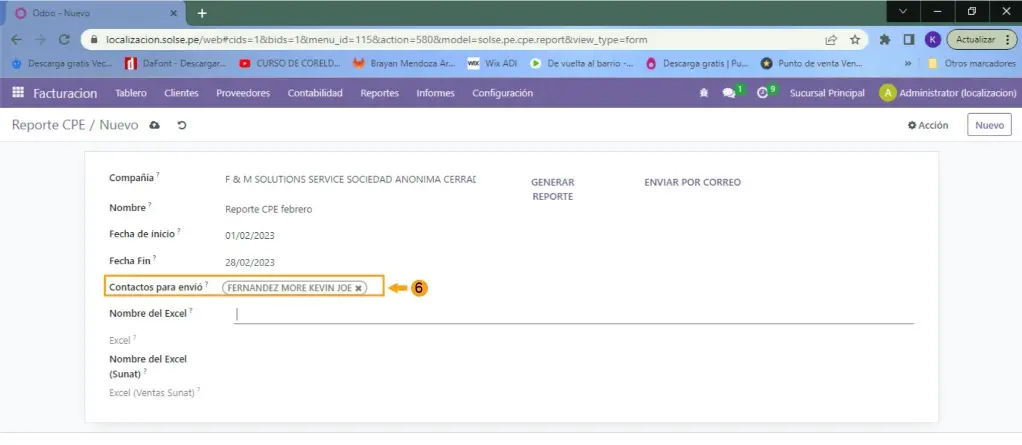
Task: Open the Sucursal Principal company switcher
Action: 826,93
